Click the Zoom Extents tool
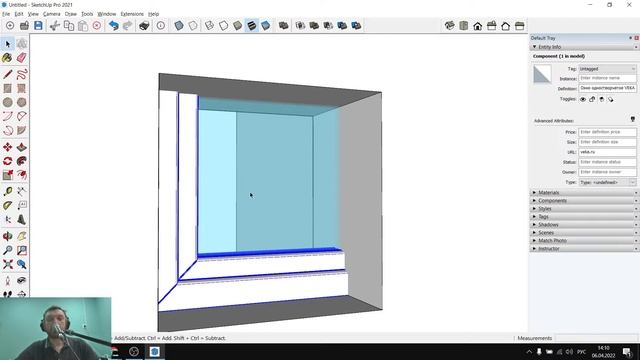This screenshot has height=360, width=640. tap(7, 264)
